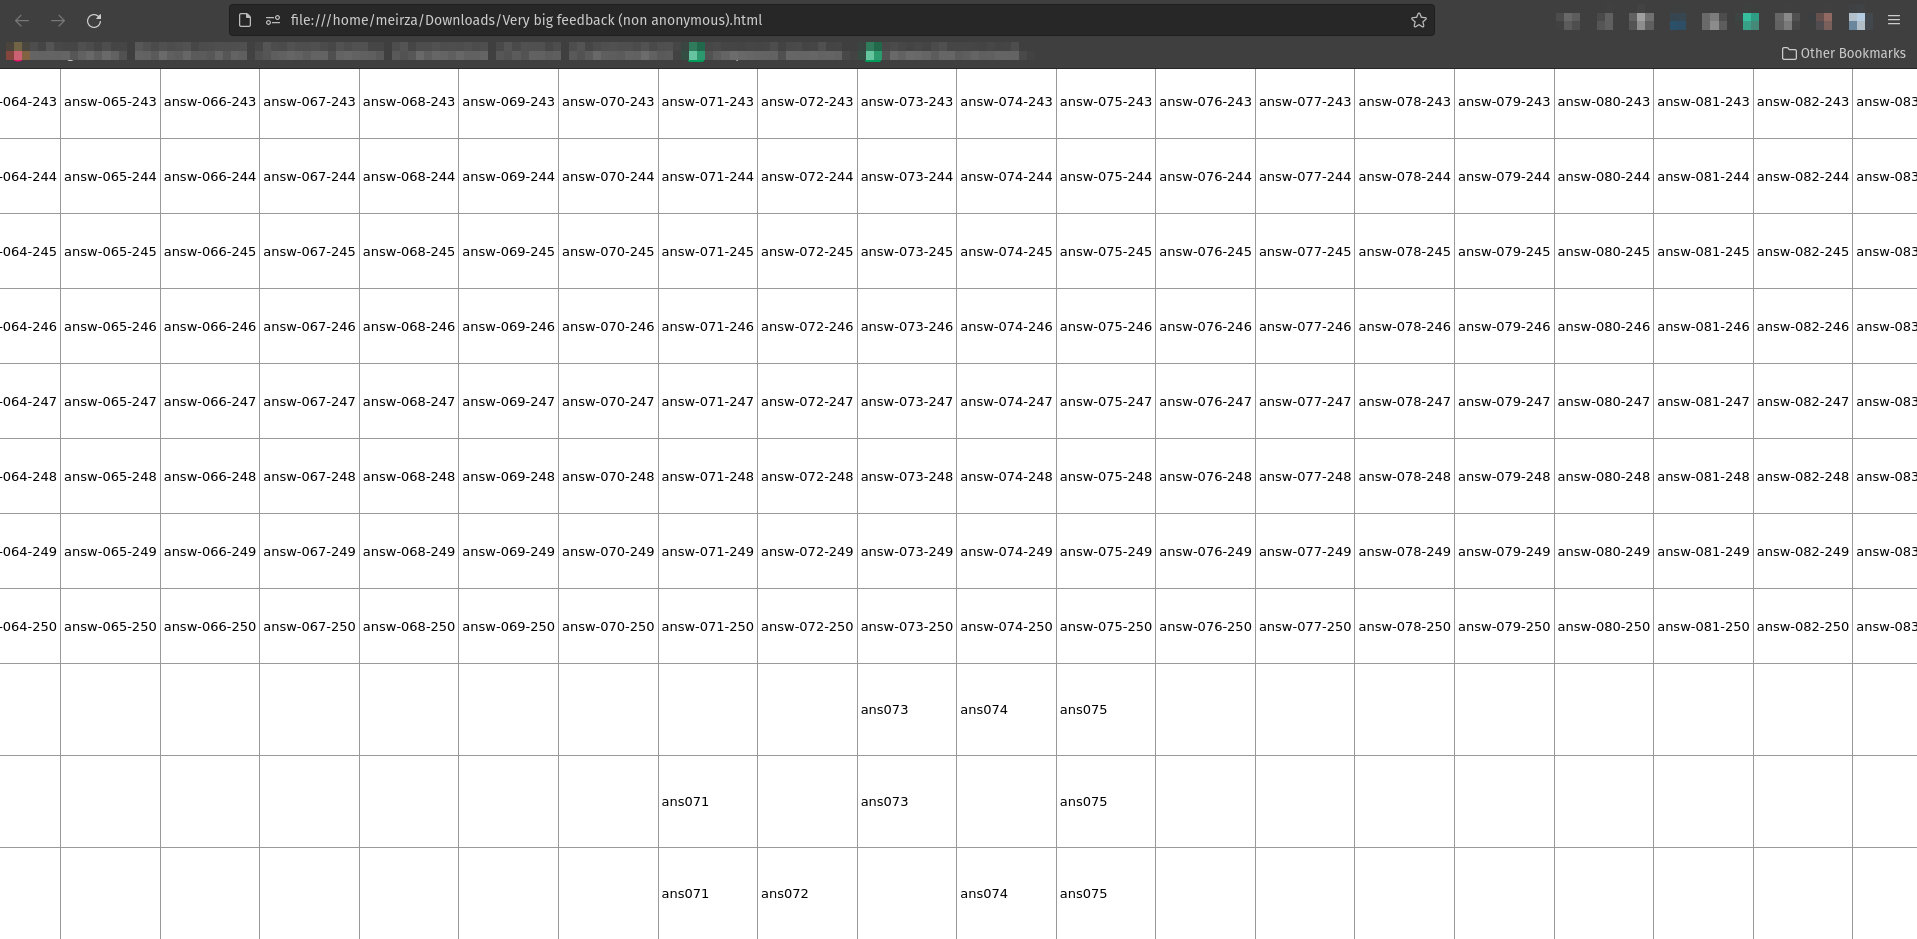
Task: Click the first green bookmark icon
Action: (x=696, y=53)
